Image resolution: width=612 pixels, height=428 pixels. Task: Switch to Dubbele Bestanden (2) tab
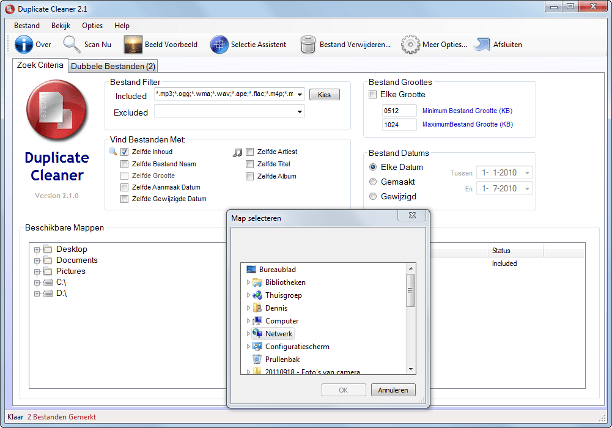click(x=113, y=66)
